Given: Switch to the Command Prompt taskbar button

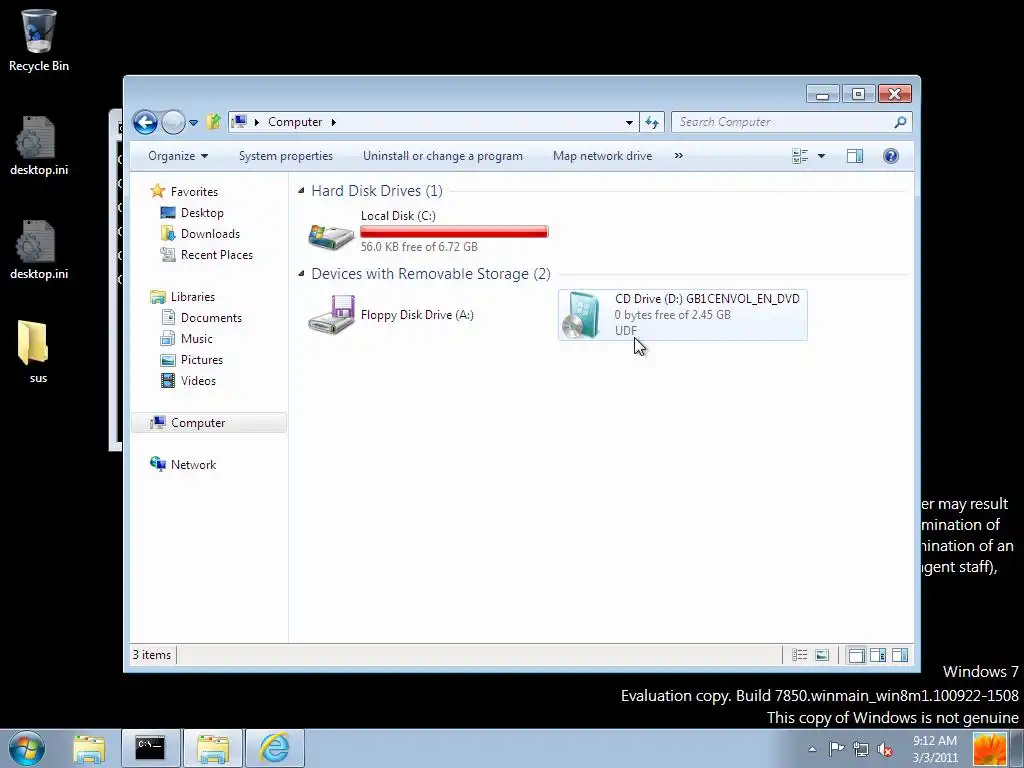Looking at the screenshot, I should (151, 748).
